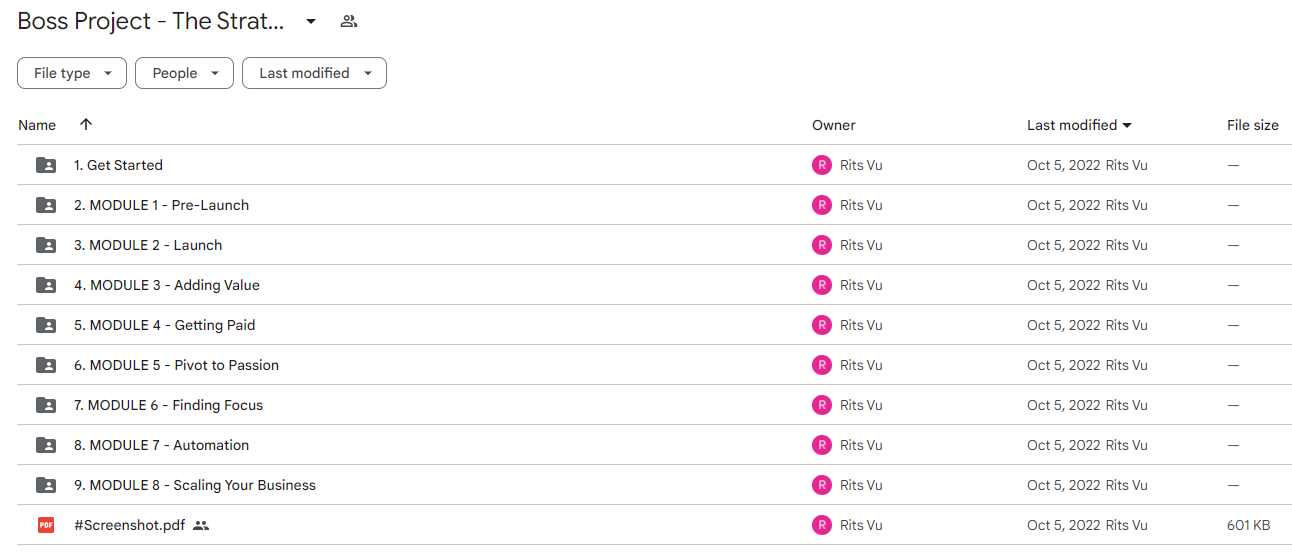Click the PDF icon for #Screenshot.pdf
This screenshot has width=1292, height=559.
(46, 525)
